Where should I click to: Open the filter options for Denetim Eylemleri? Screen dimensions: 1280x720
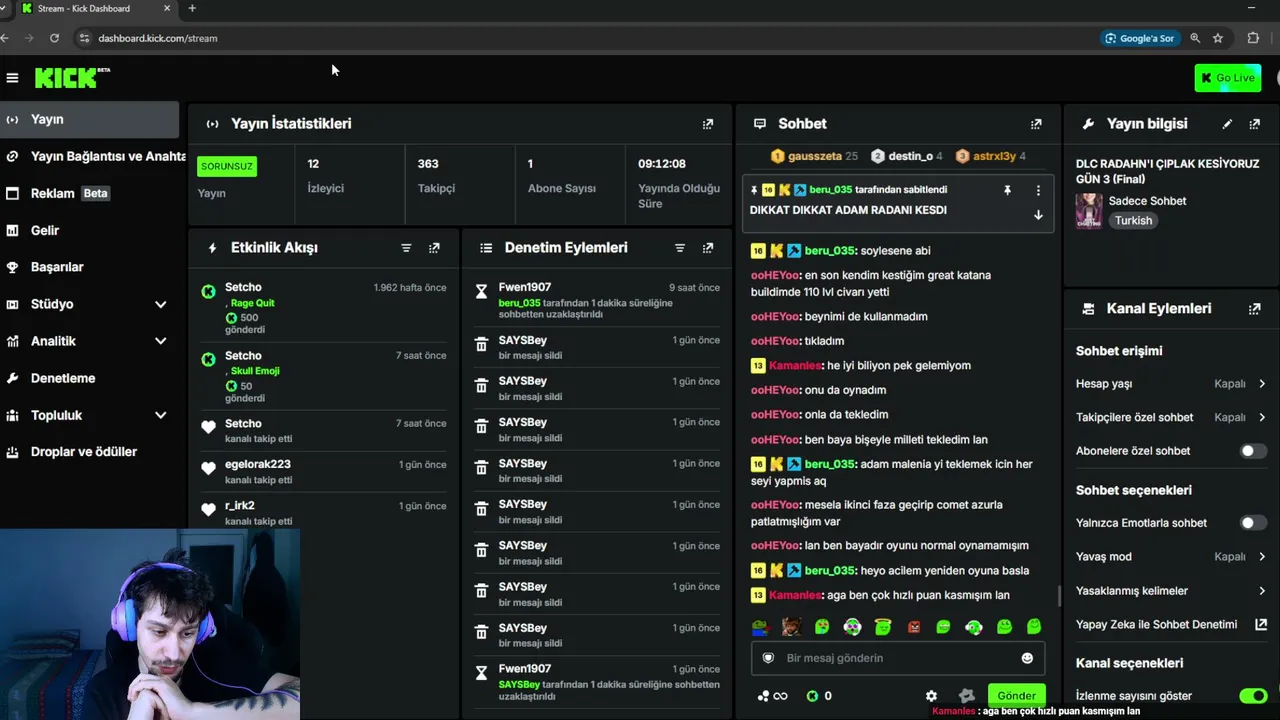pyautogui.click(x=680, y=248)
